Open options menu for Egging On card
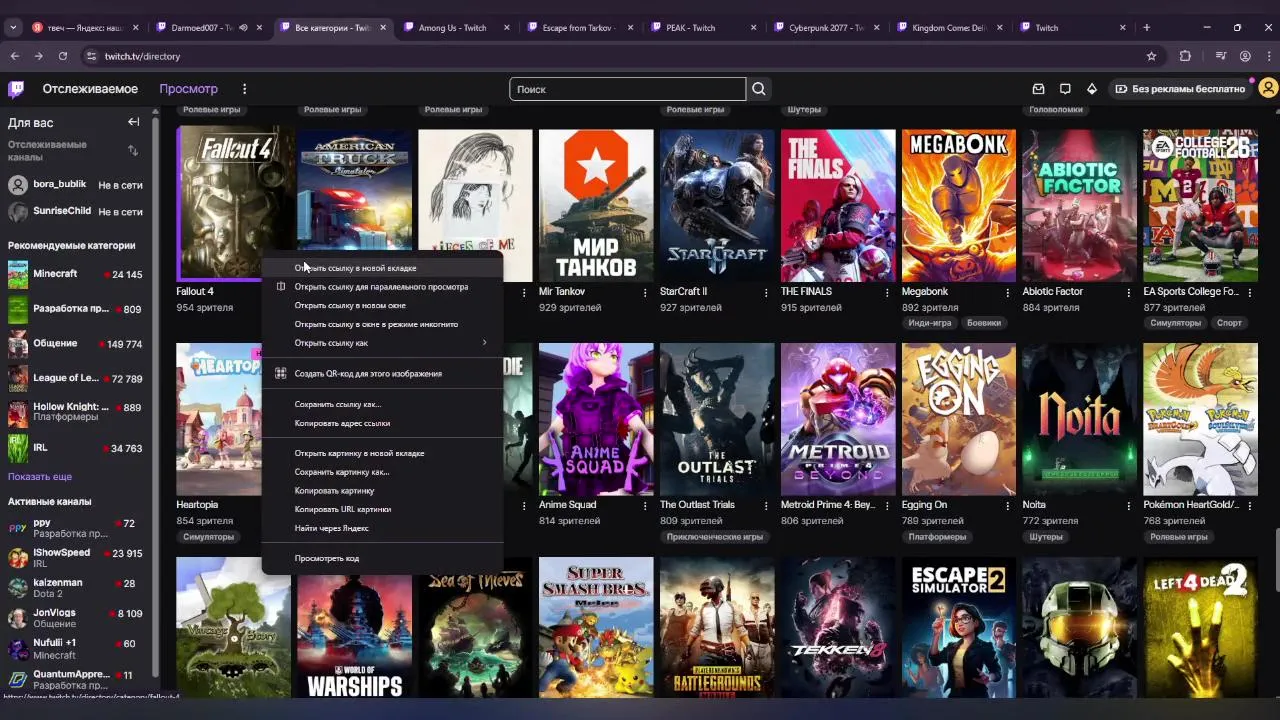 (x=1008, y=505)
